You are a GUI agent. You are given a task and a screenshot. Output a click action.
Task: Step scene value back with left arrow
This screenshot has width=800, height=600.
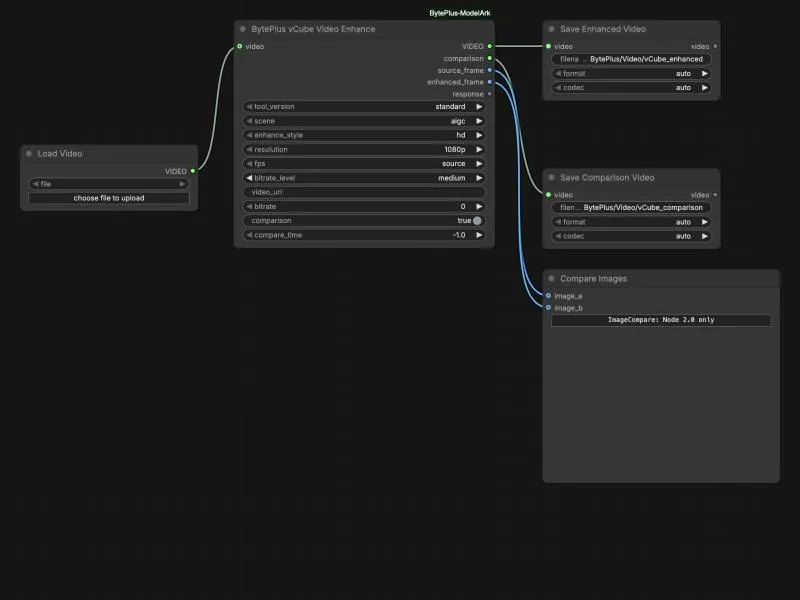pos(249,121)
